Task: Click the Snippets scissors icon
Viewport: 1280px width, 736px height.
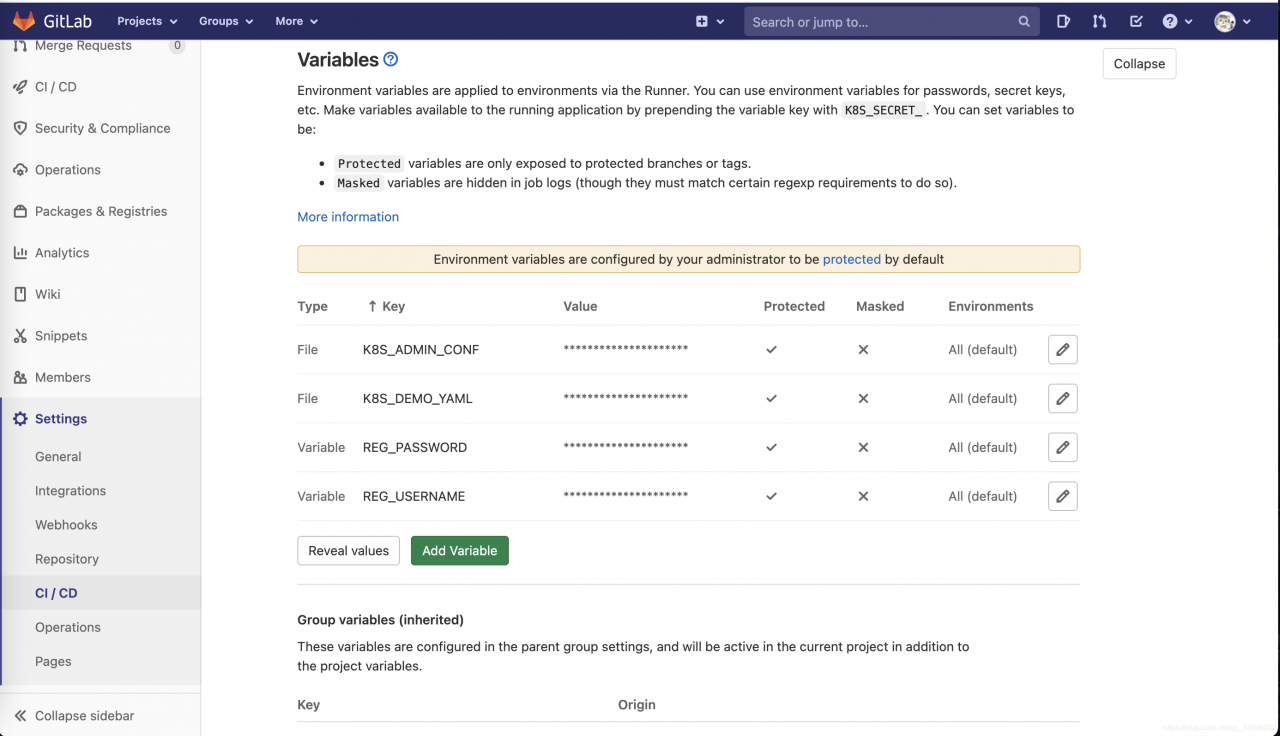Action: click(20, 336)
